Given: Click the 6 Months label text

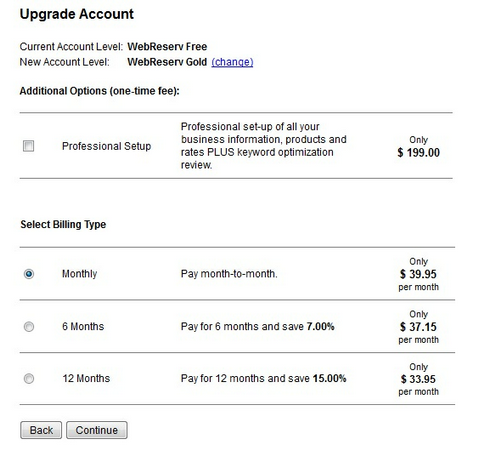Looking at the screenshot, I should point(83,326).
